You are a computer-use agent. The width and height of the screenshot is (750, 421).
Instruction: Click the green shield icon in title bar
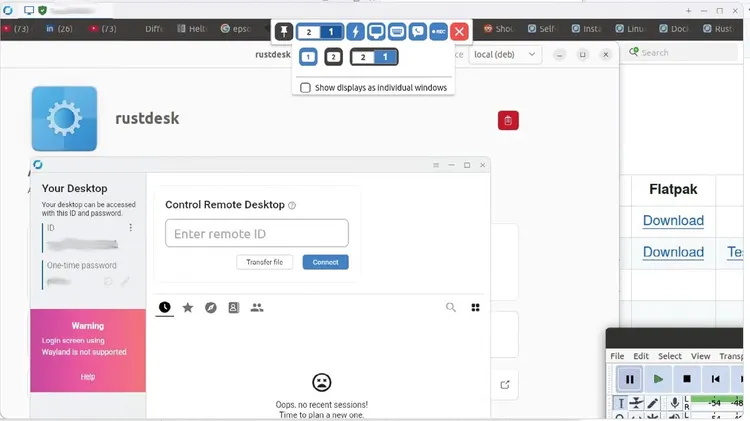point(43,10)
